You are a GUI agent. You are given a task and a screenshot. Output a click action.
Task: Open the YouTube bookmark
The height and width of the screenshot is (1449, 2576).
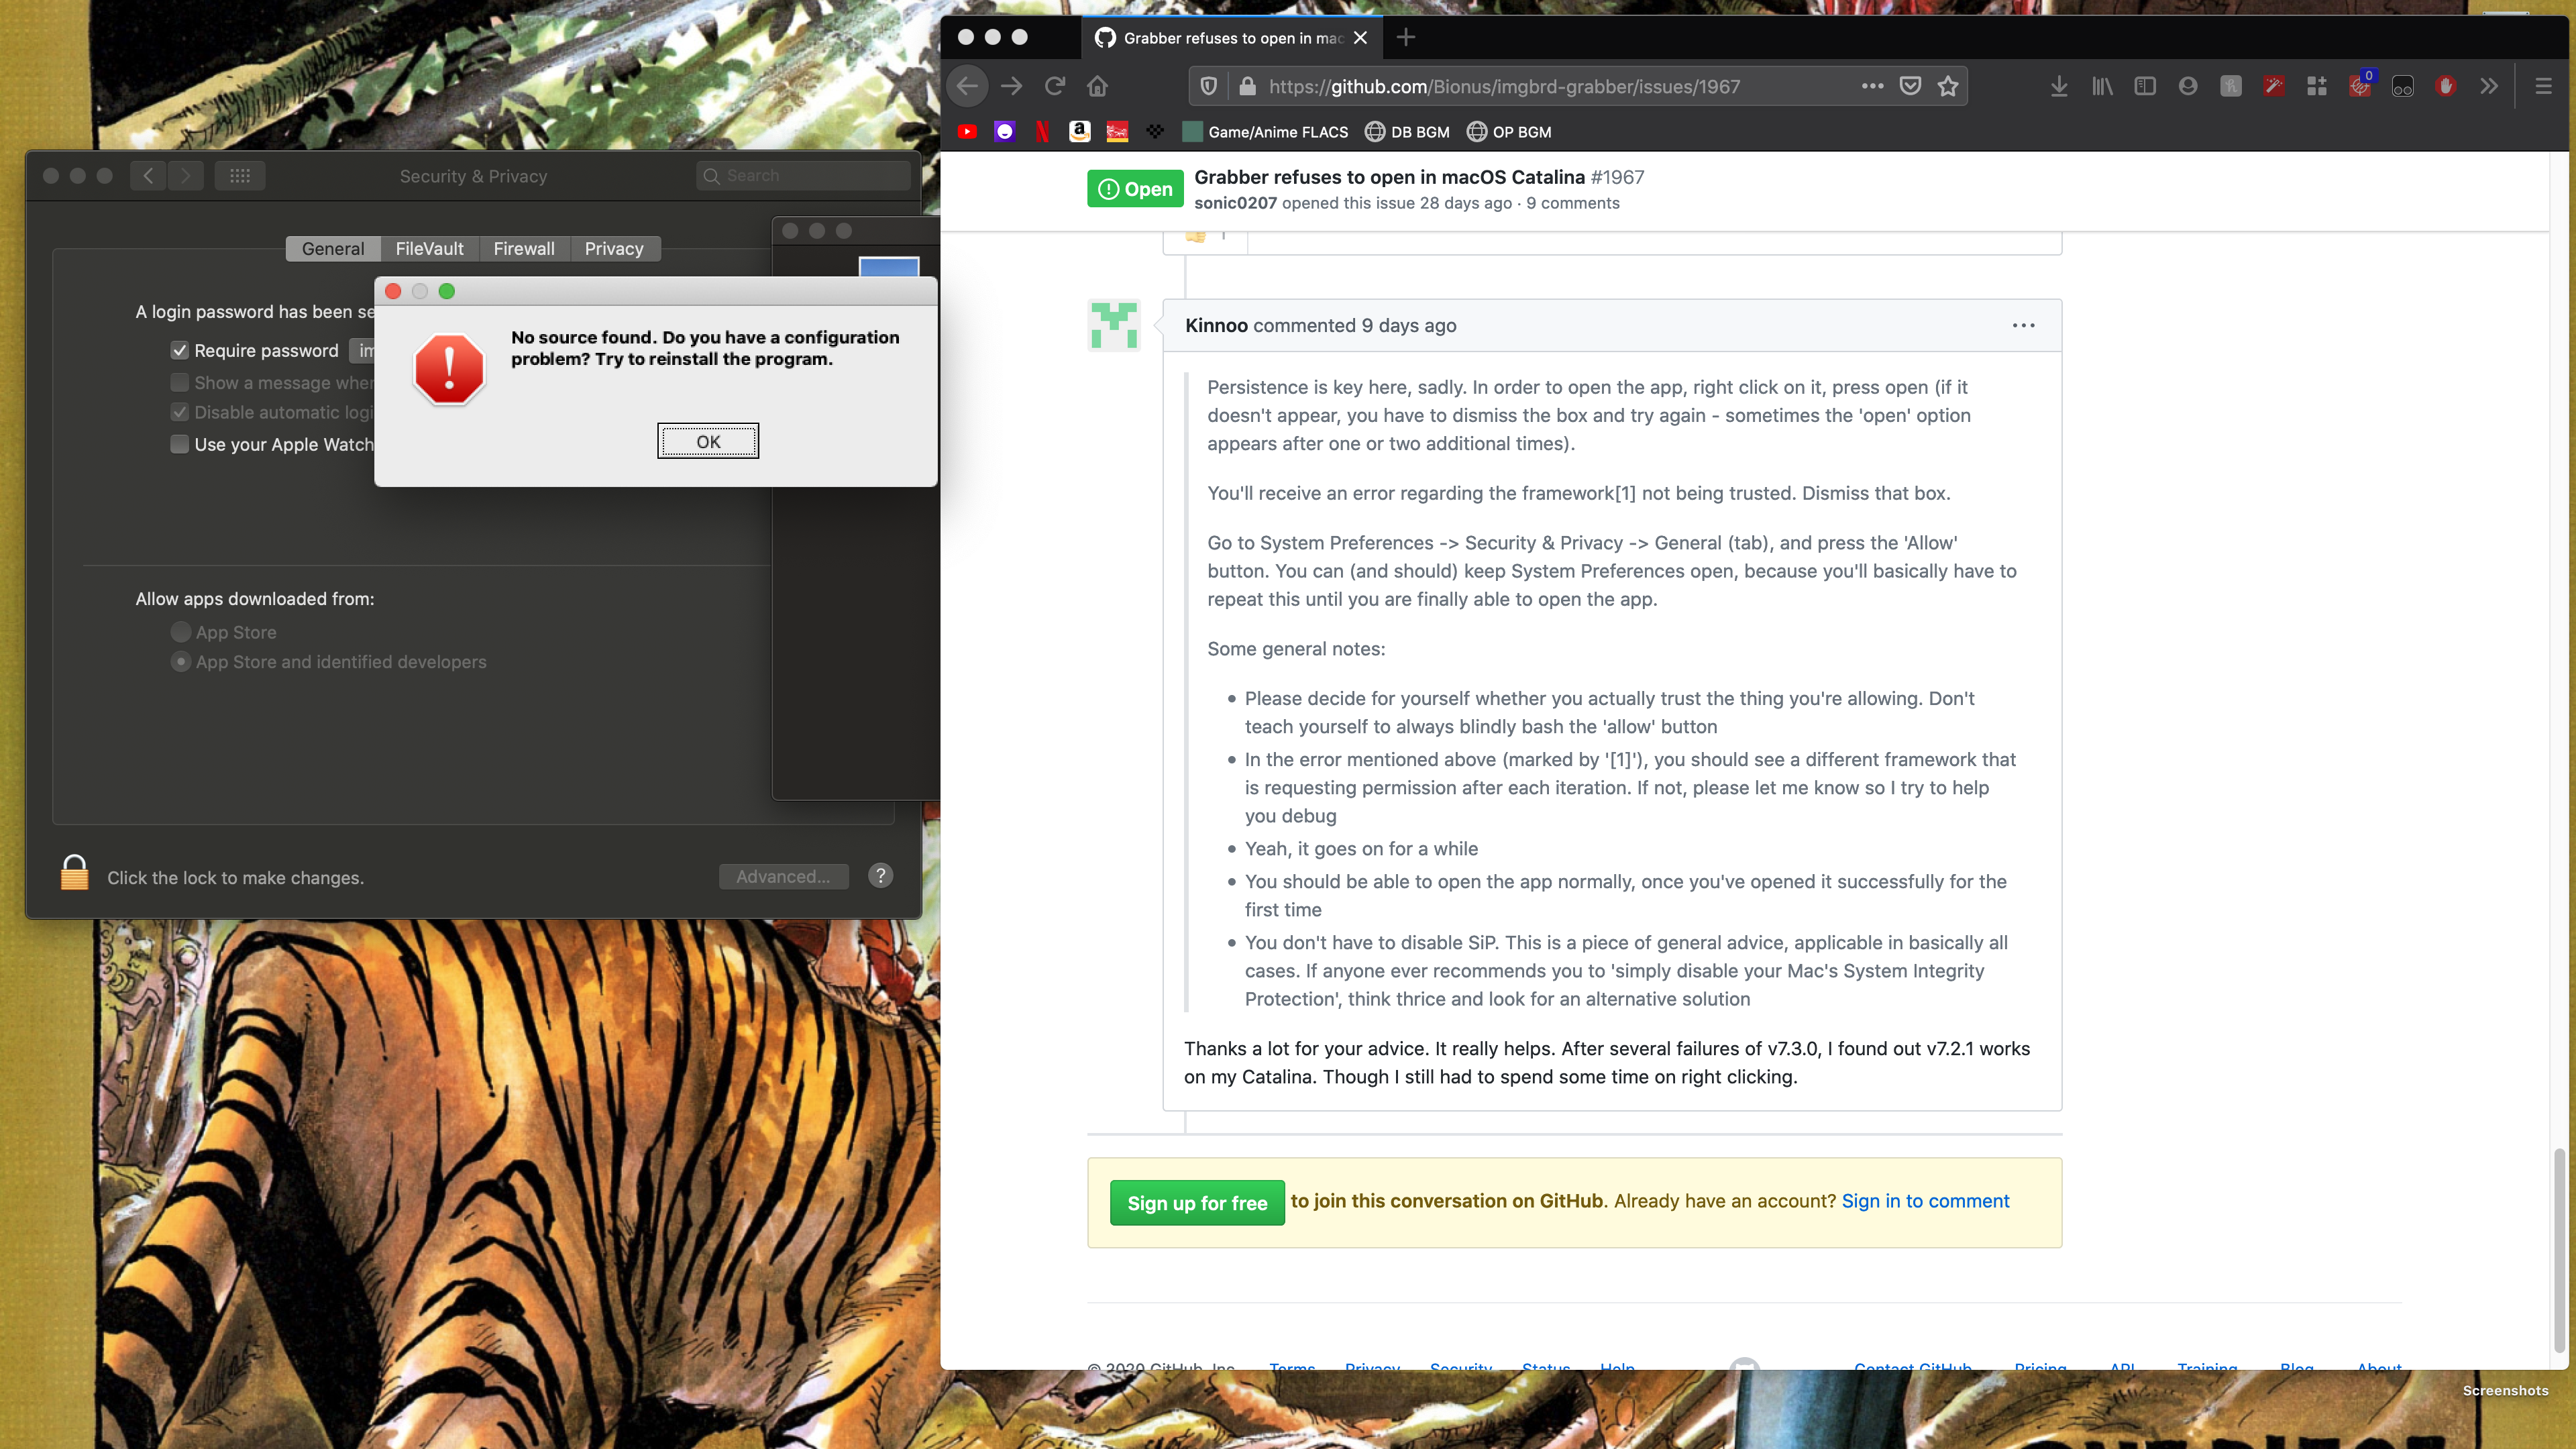point(967,131)
